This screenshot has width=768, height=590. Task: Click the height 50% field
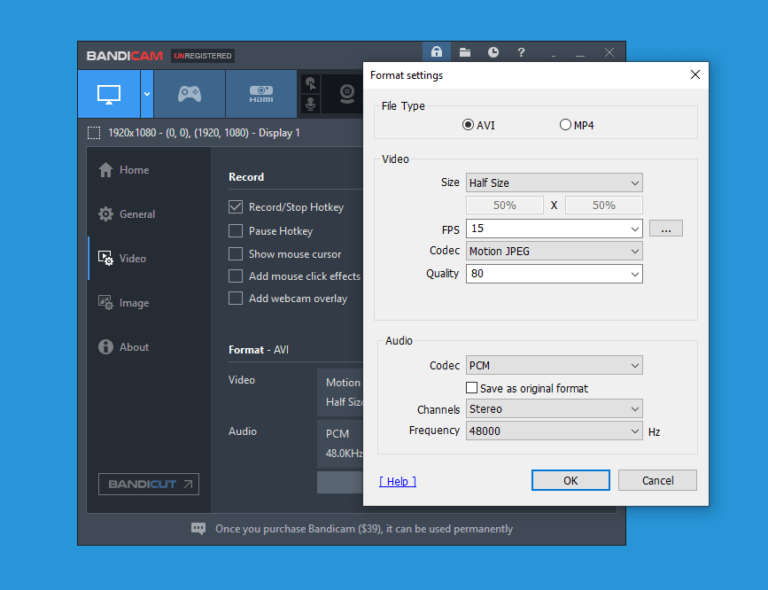(603, 205)
